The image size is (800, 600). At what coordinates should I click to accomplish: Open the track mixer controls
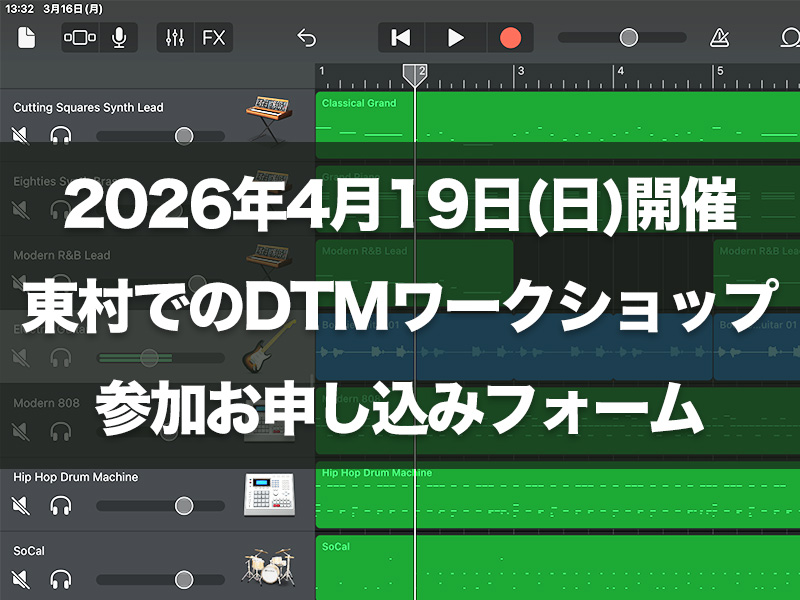(x=175, y=38)
